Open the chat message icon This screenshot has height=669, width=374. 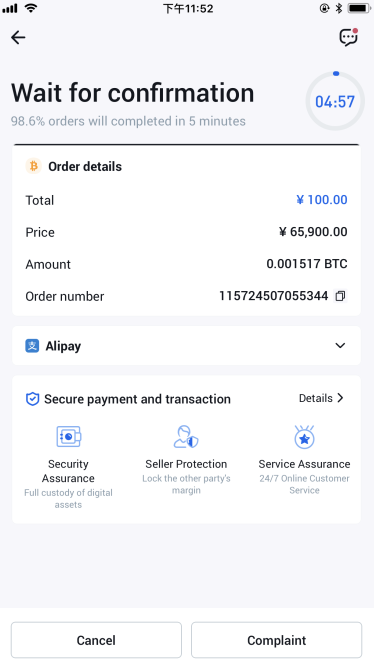coord(348,37)
